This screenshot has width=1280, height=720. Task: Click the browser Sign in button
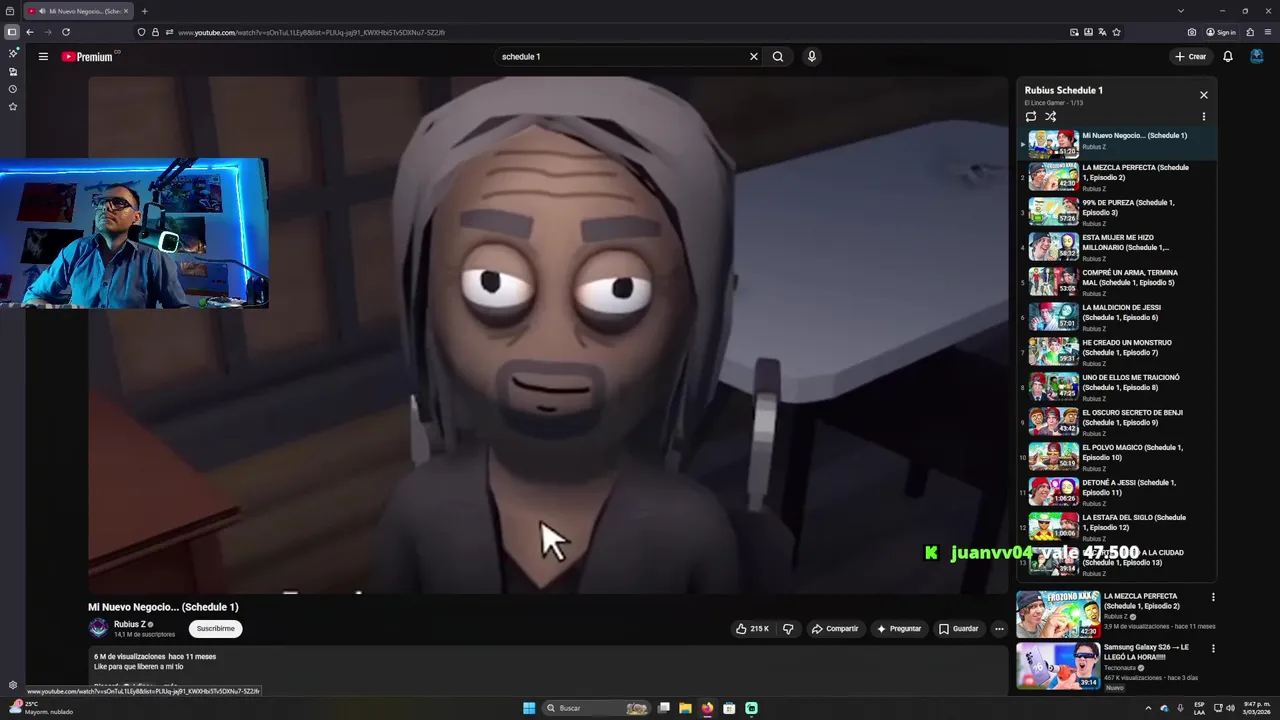(1221, 32)
